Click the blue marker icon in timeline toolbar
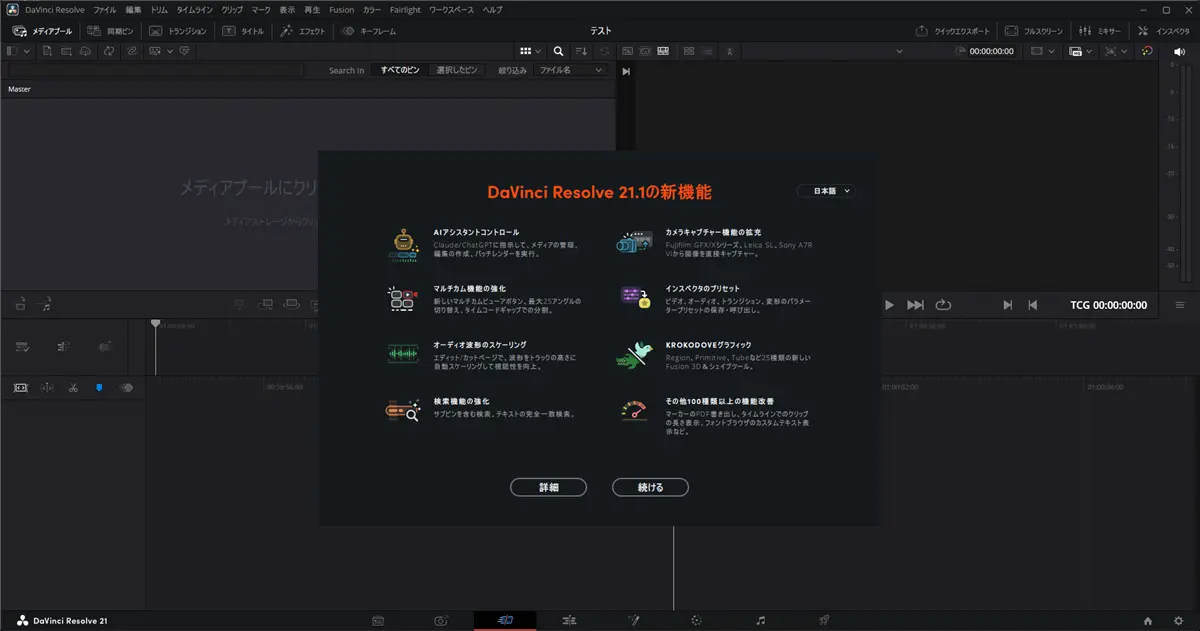Screen dimensions: 1200x631 click(99, 387)
